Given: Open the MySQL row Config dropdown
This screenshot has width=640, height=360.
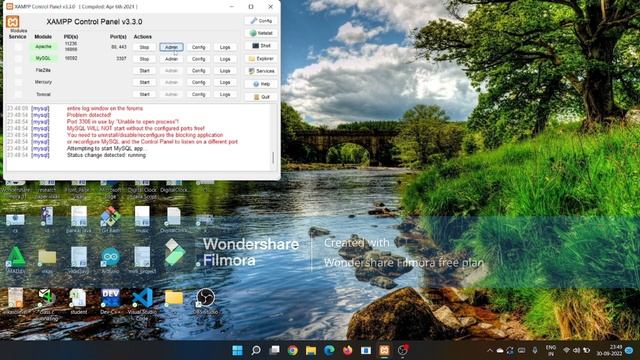Looking at the screenshot, I should tap(198, 59).
